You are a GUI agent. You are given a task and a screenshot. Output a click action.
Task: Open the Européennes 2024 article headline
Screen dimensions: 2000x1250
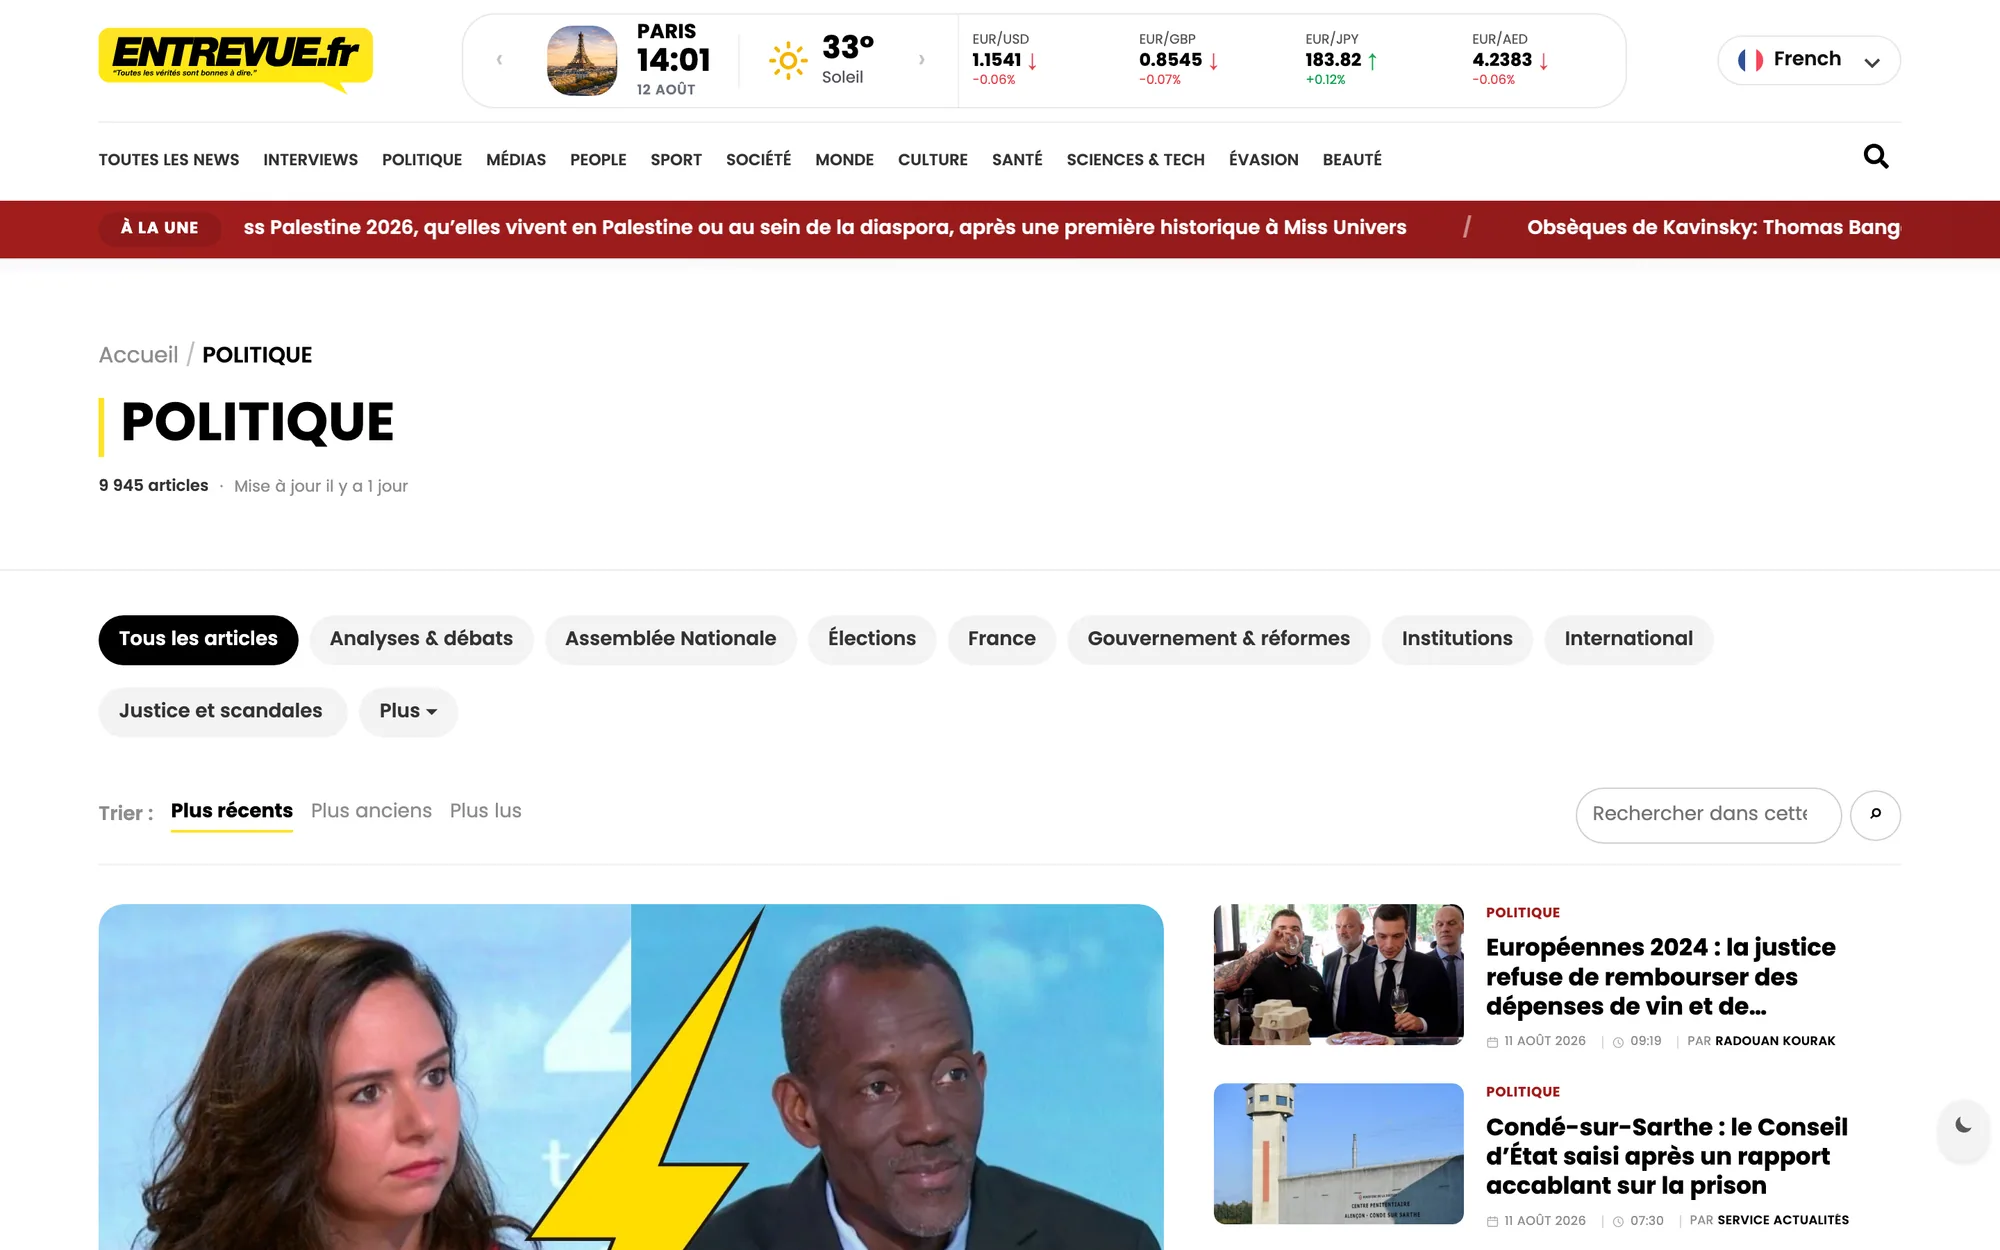pos(1660,977)
